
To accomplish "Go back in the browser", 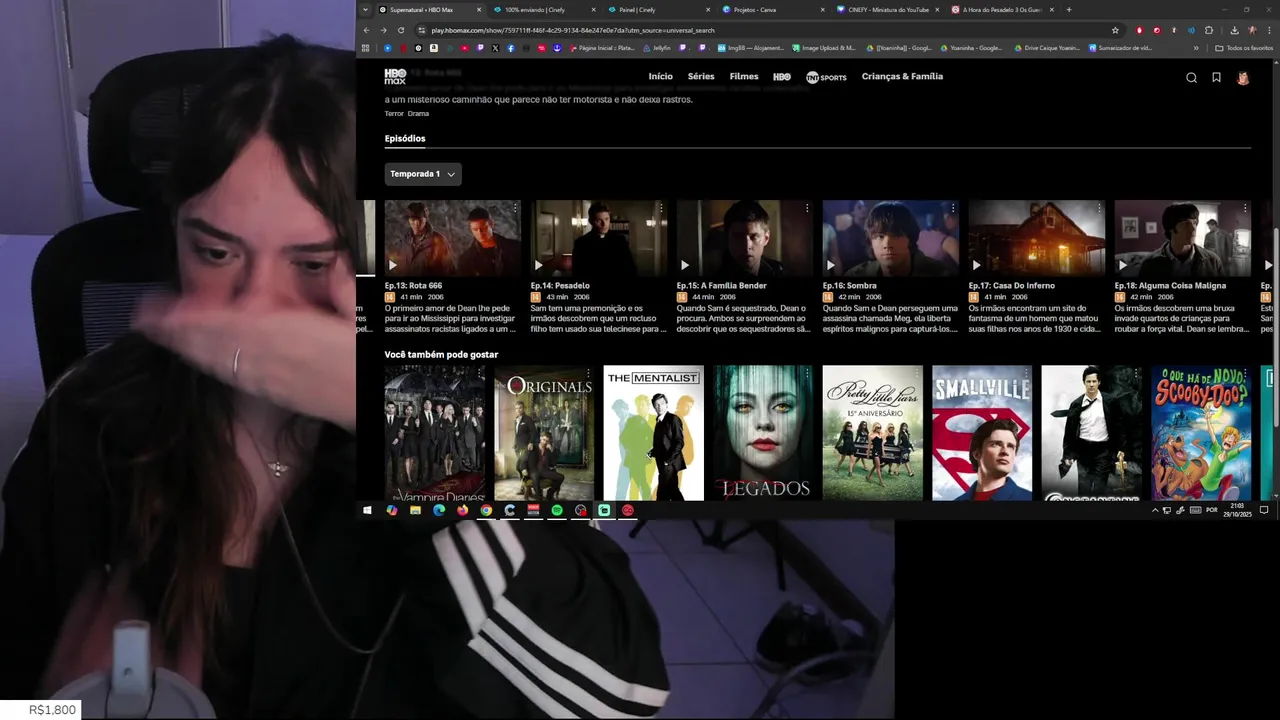I will tap(366, 30).
